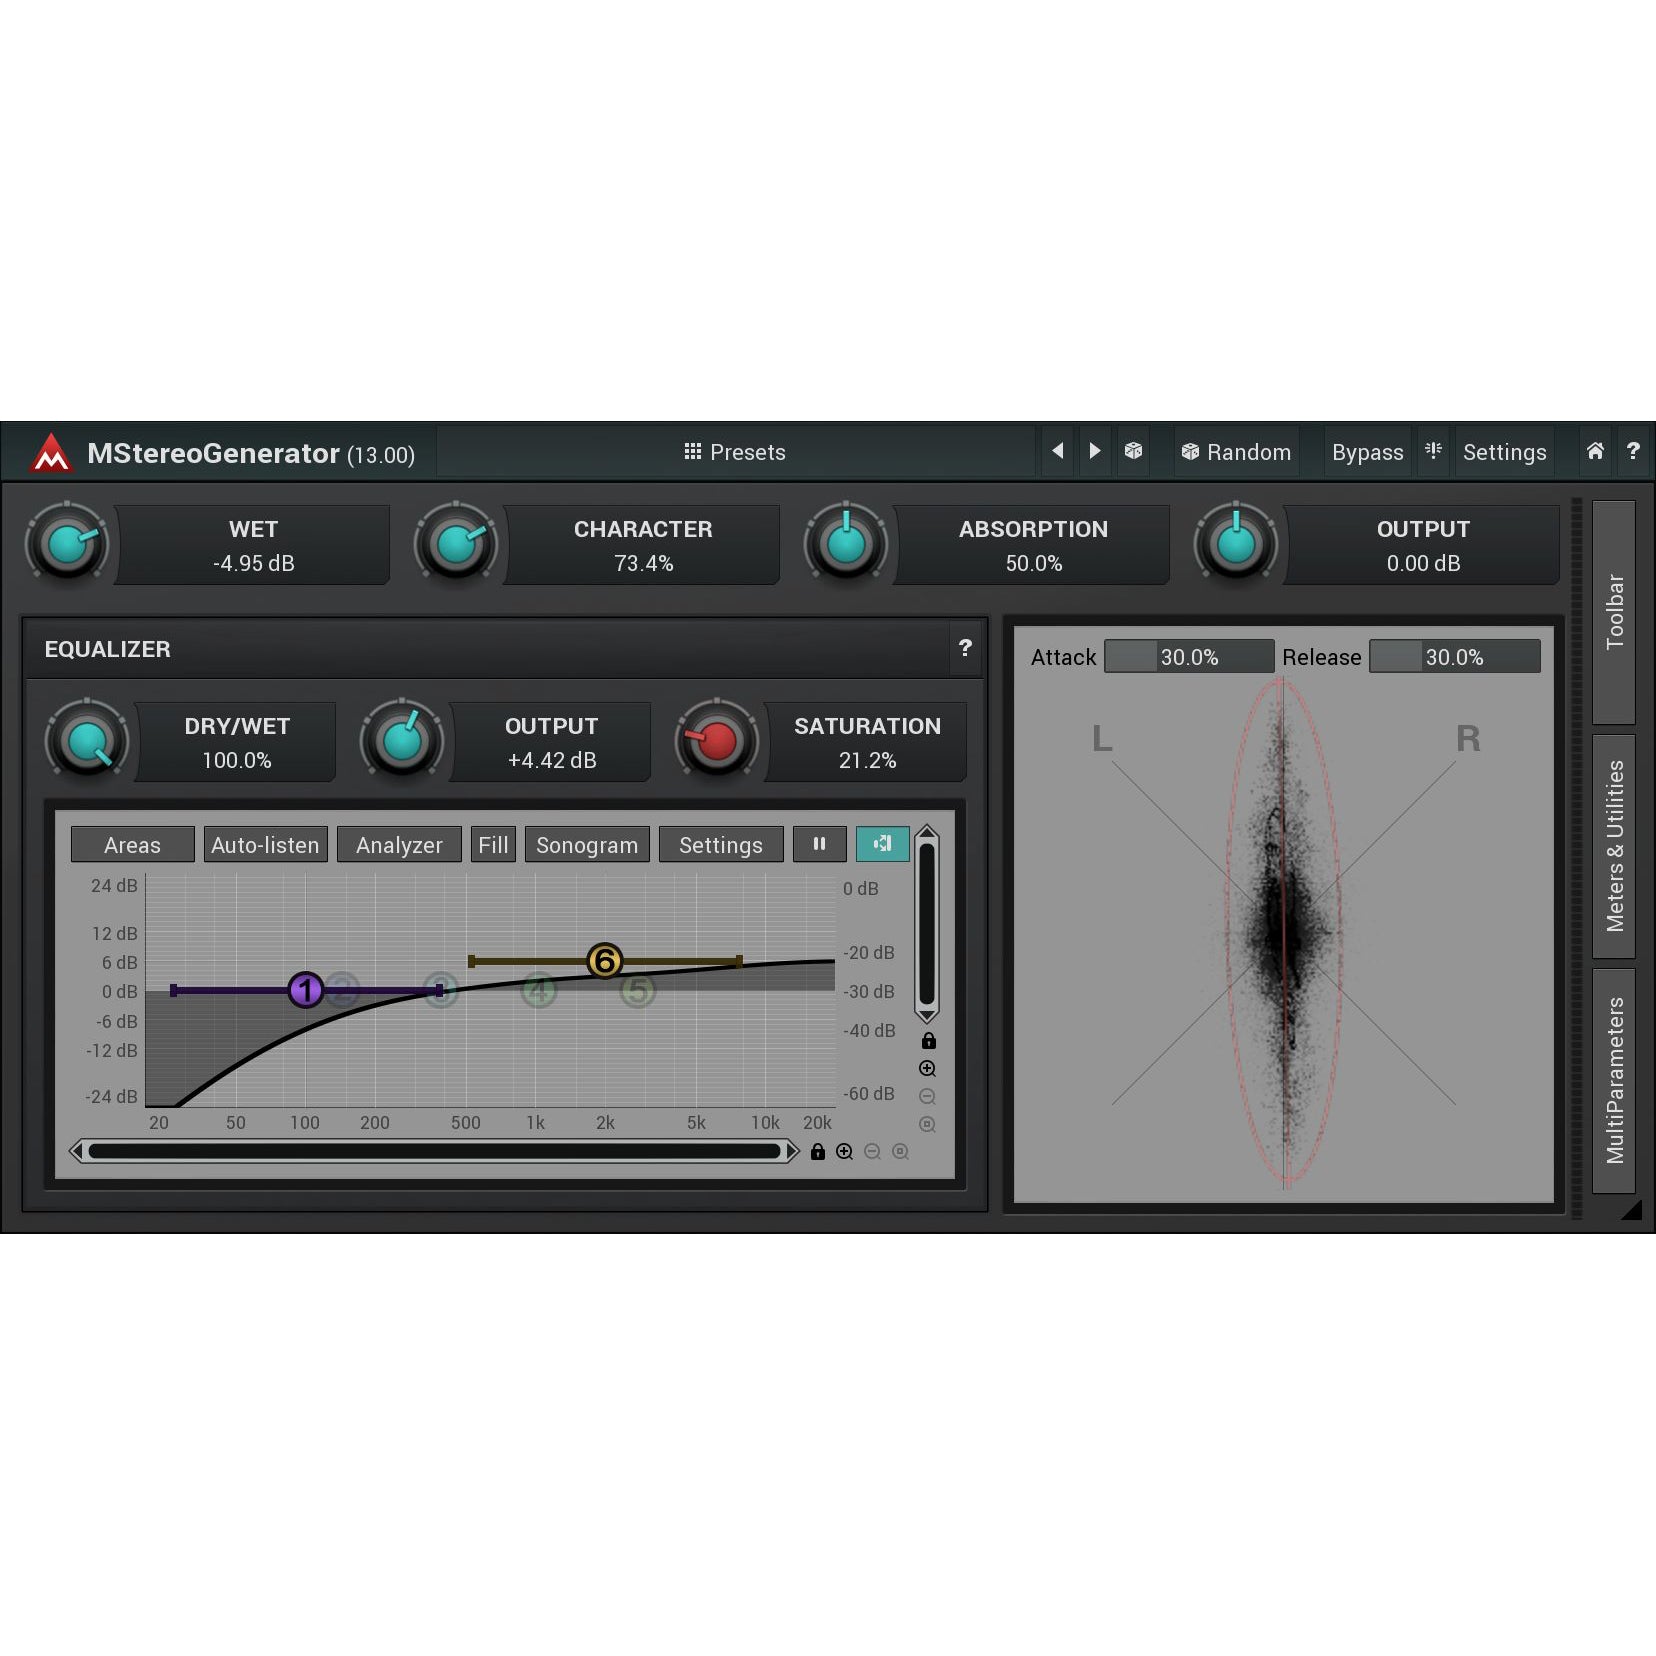This screenshot has width=1656, height=1656.
Task: Click the Attack value slider
Action: click(x=1189, y=657)
